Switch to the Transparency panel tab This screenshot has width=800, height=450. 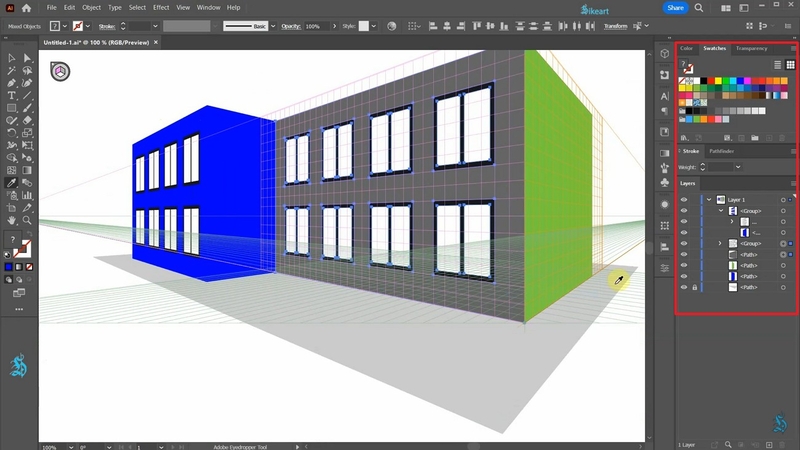click(752, 48)
